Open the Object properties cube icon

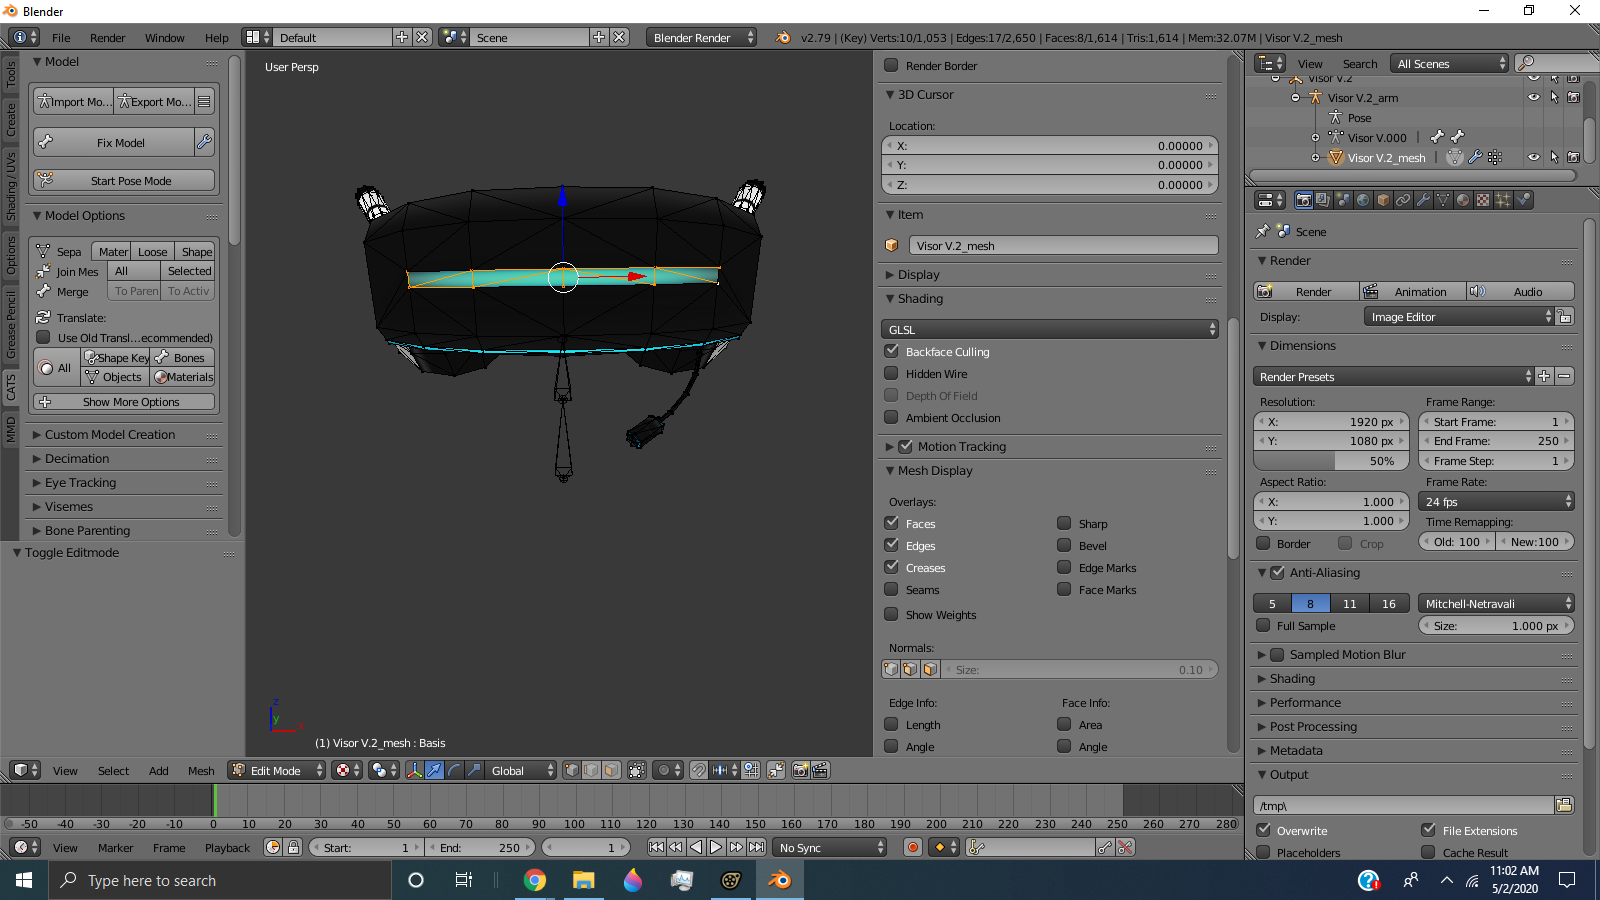[1383, 200]
